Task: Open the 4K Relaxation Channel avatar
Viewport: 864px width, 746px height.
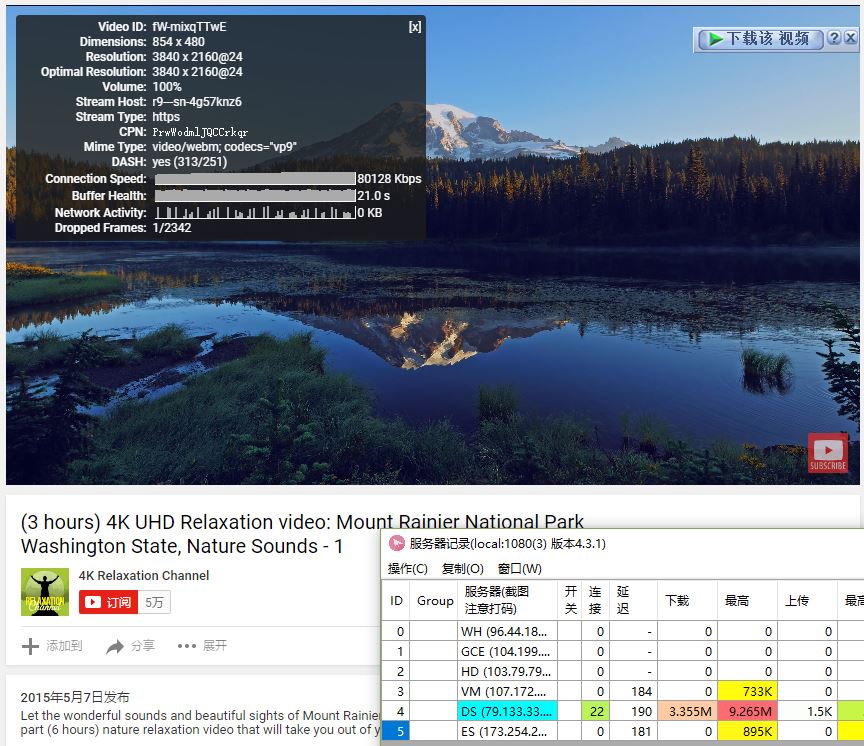Action: point(45,592)
